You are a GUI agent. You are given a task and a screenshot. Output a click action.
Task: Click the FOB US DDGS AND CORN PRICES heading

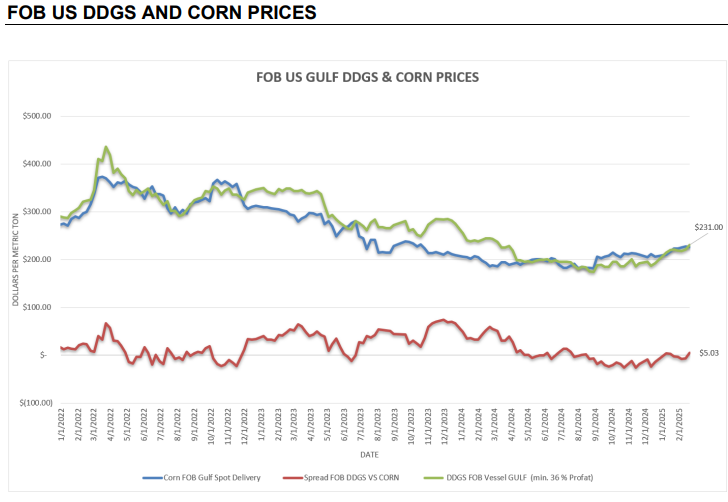coord(162,12)
